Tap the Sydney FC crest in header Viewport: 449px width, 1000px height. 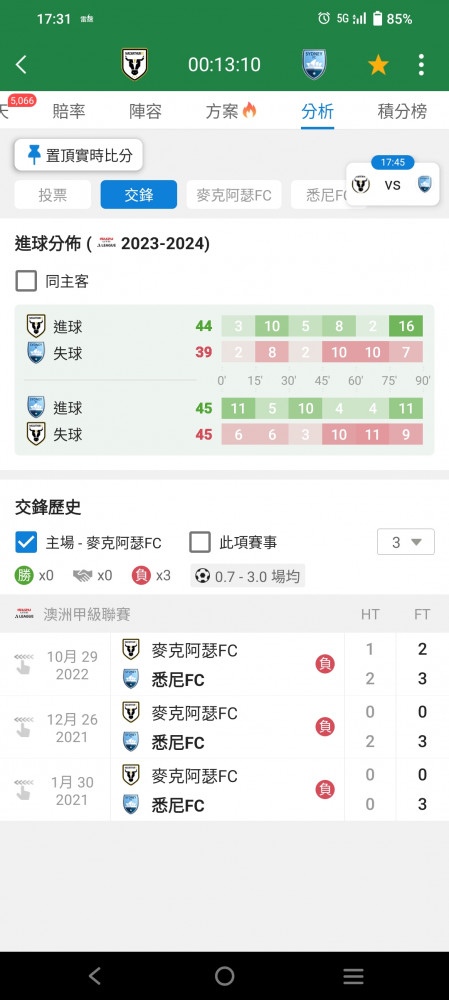[314, 64]
